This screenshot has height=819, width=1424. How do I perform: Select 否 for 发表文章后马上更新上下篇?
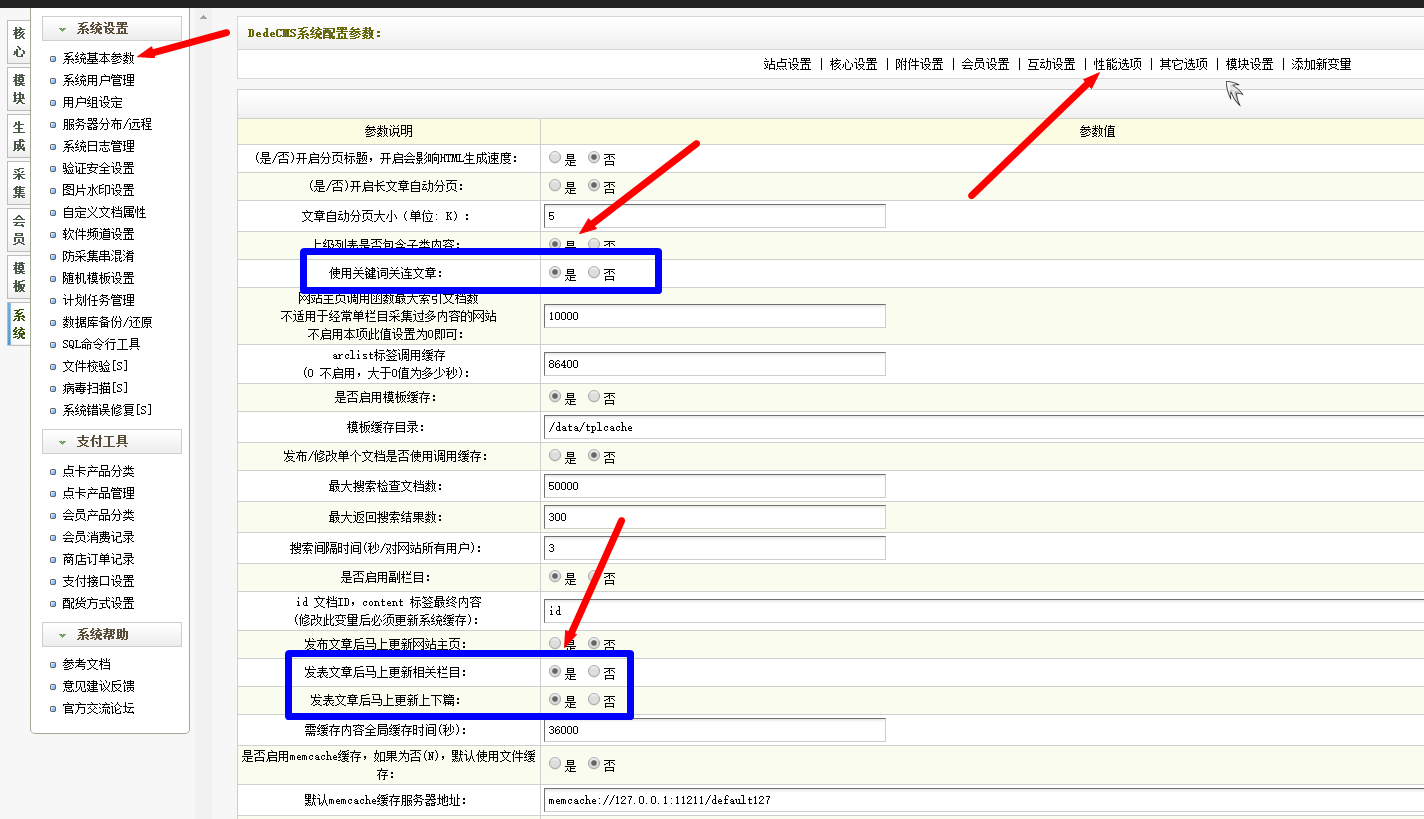tap(595, 700)
